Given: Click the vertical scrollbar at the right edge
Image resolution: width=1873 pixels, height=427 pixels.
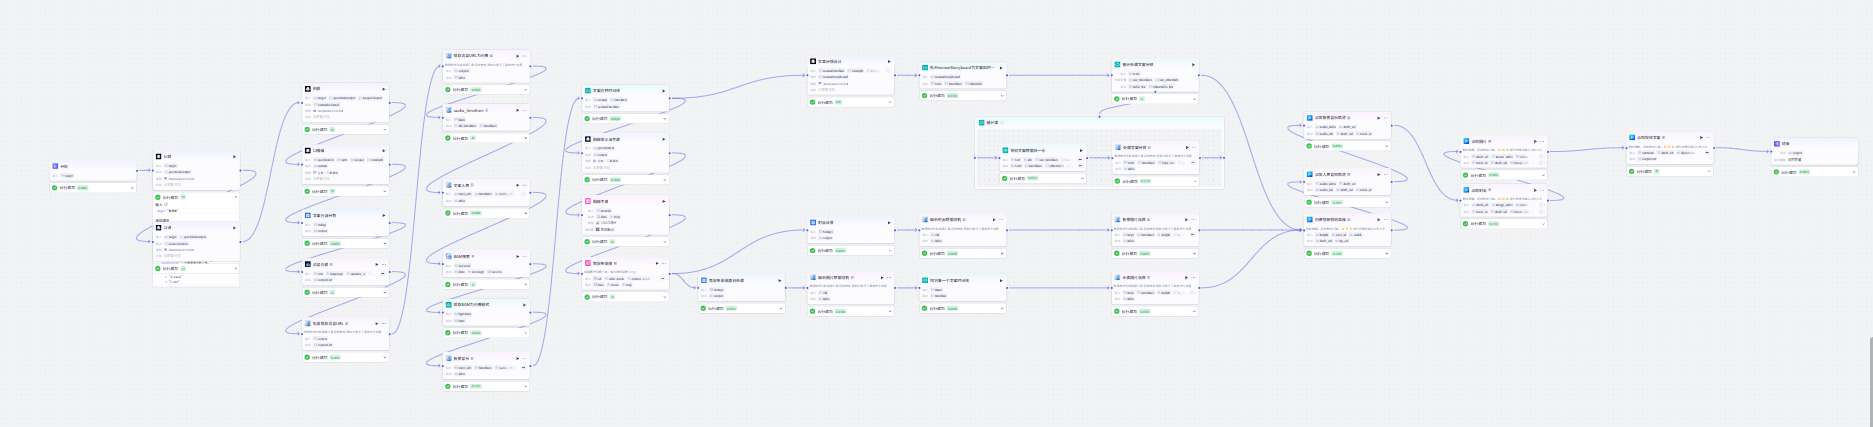Looking at the screenshot, I should pos(1870,385).
